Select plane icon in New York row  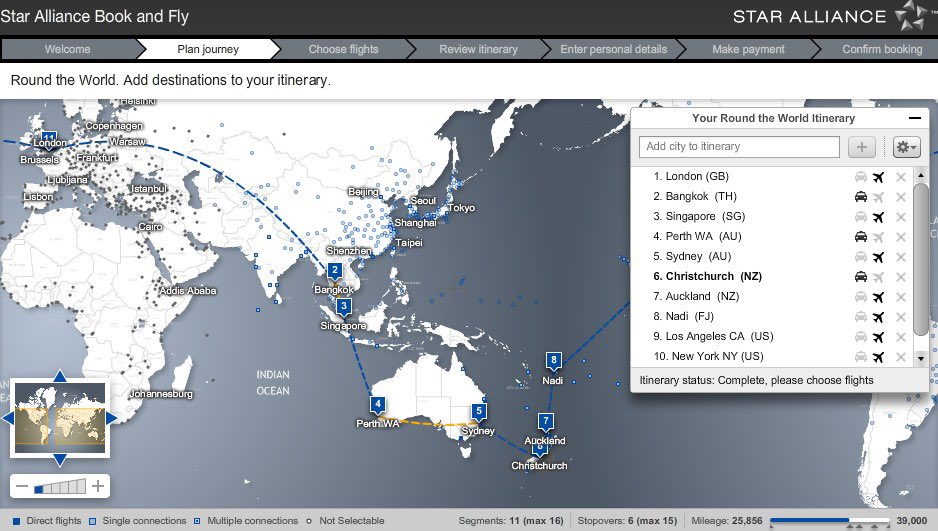[x=878, y=357]
